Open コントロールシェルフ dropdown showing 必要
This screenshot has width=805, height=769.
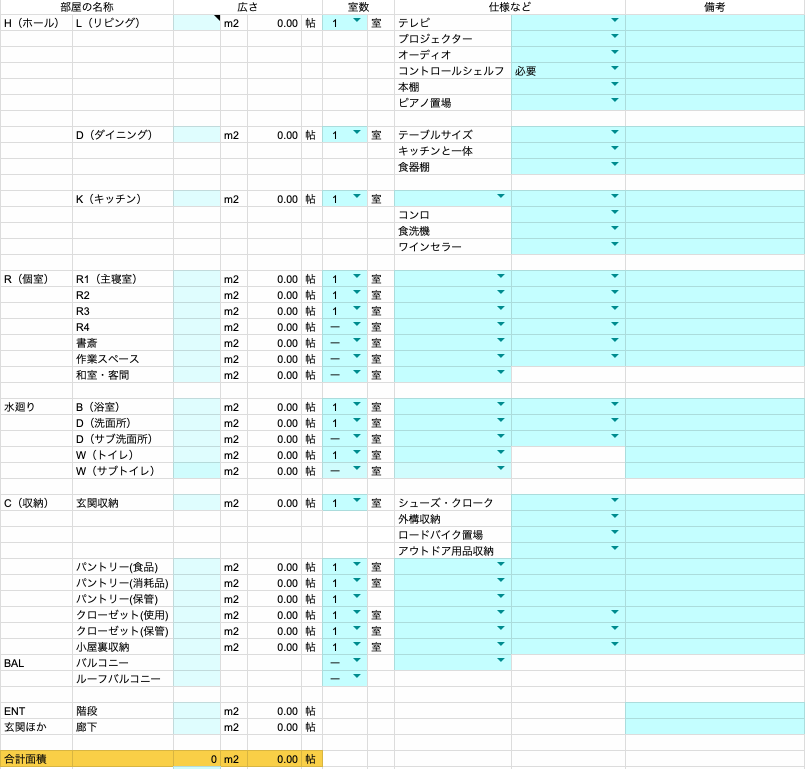pos(614,70)
